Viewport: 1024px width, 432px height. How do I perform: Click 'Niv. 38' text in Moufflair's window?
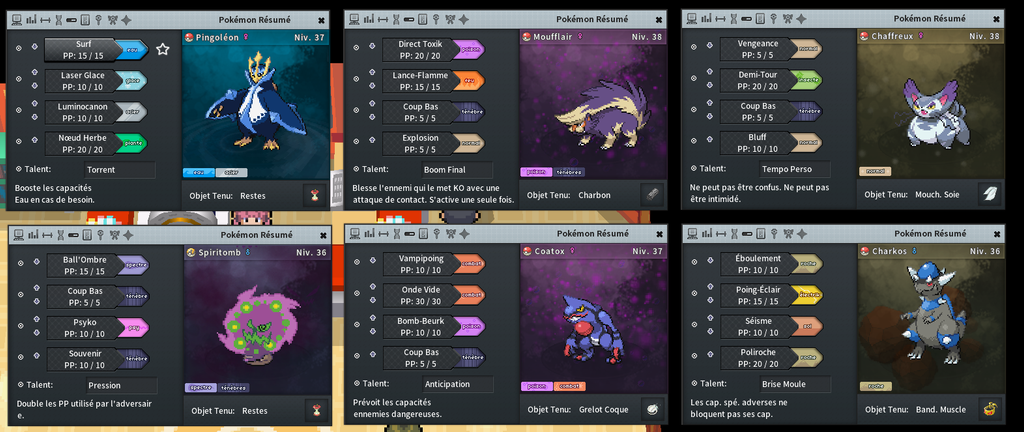pos(647,37)
